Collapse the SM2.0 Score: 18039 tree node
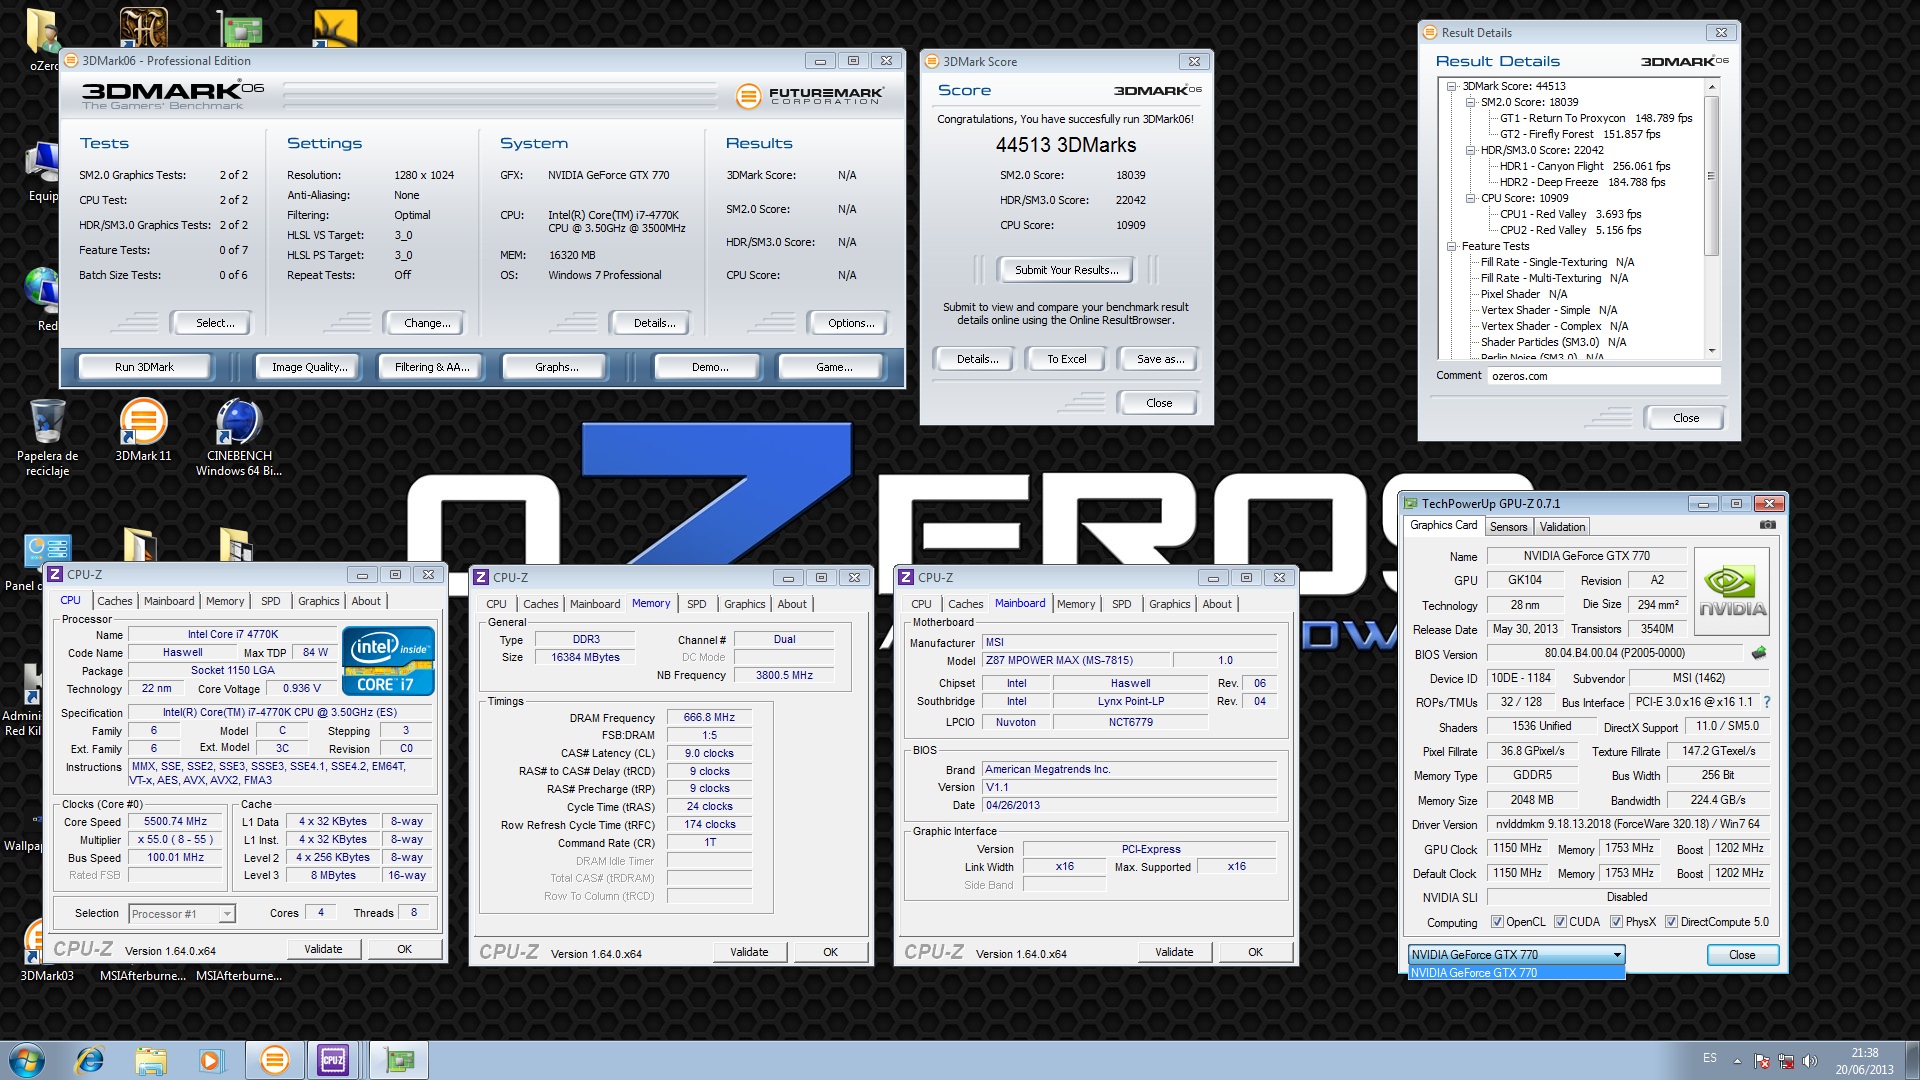The image size is (1920, 1080). point(1470,102)
